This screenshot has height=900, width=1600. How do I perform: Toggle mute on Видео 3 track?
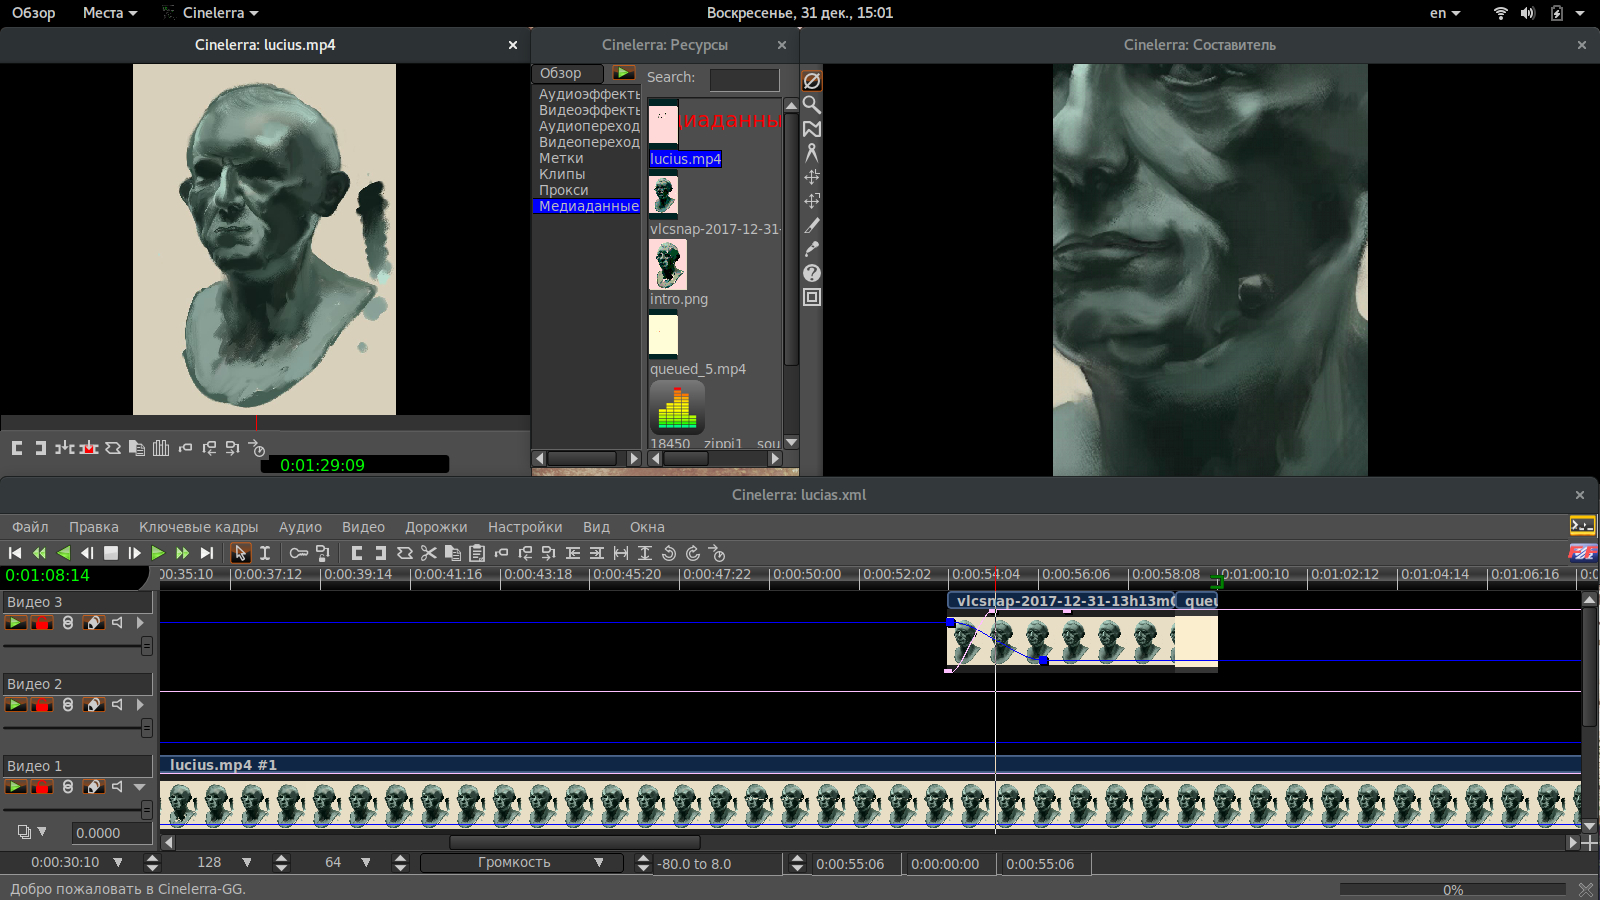[x=118, y=623]
